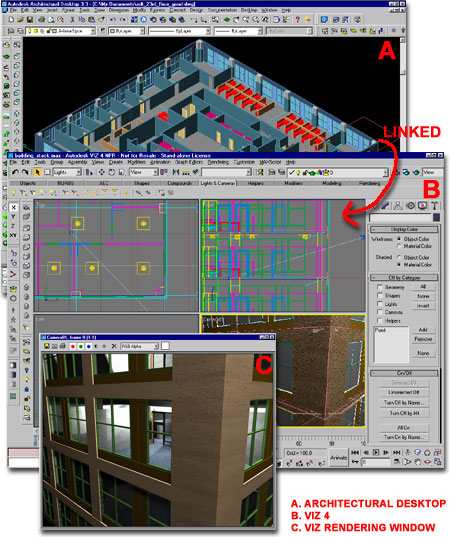This screenshot has height=537, width=450.
Task: Select the Select Object arrow tool
Action: point(38,172)
